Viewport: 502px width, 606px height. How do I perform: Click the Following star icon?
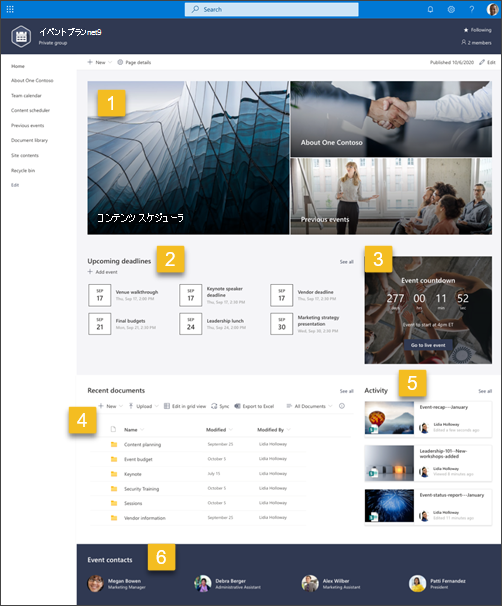click(x=466, y=30)
